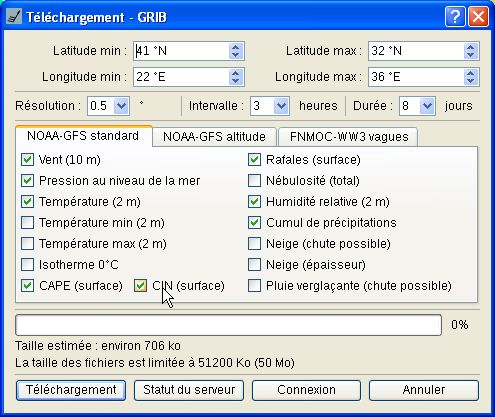Open FNMOC-WW3 vagues tab

tap(349, 137)
